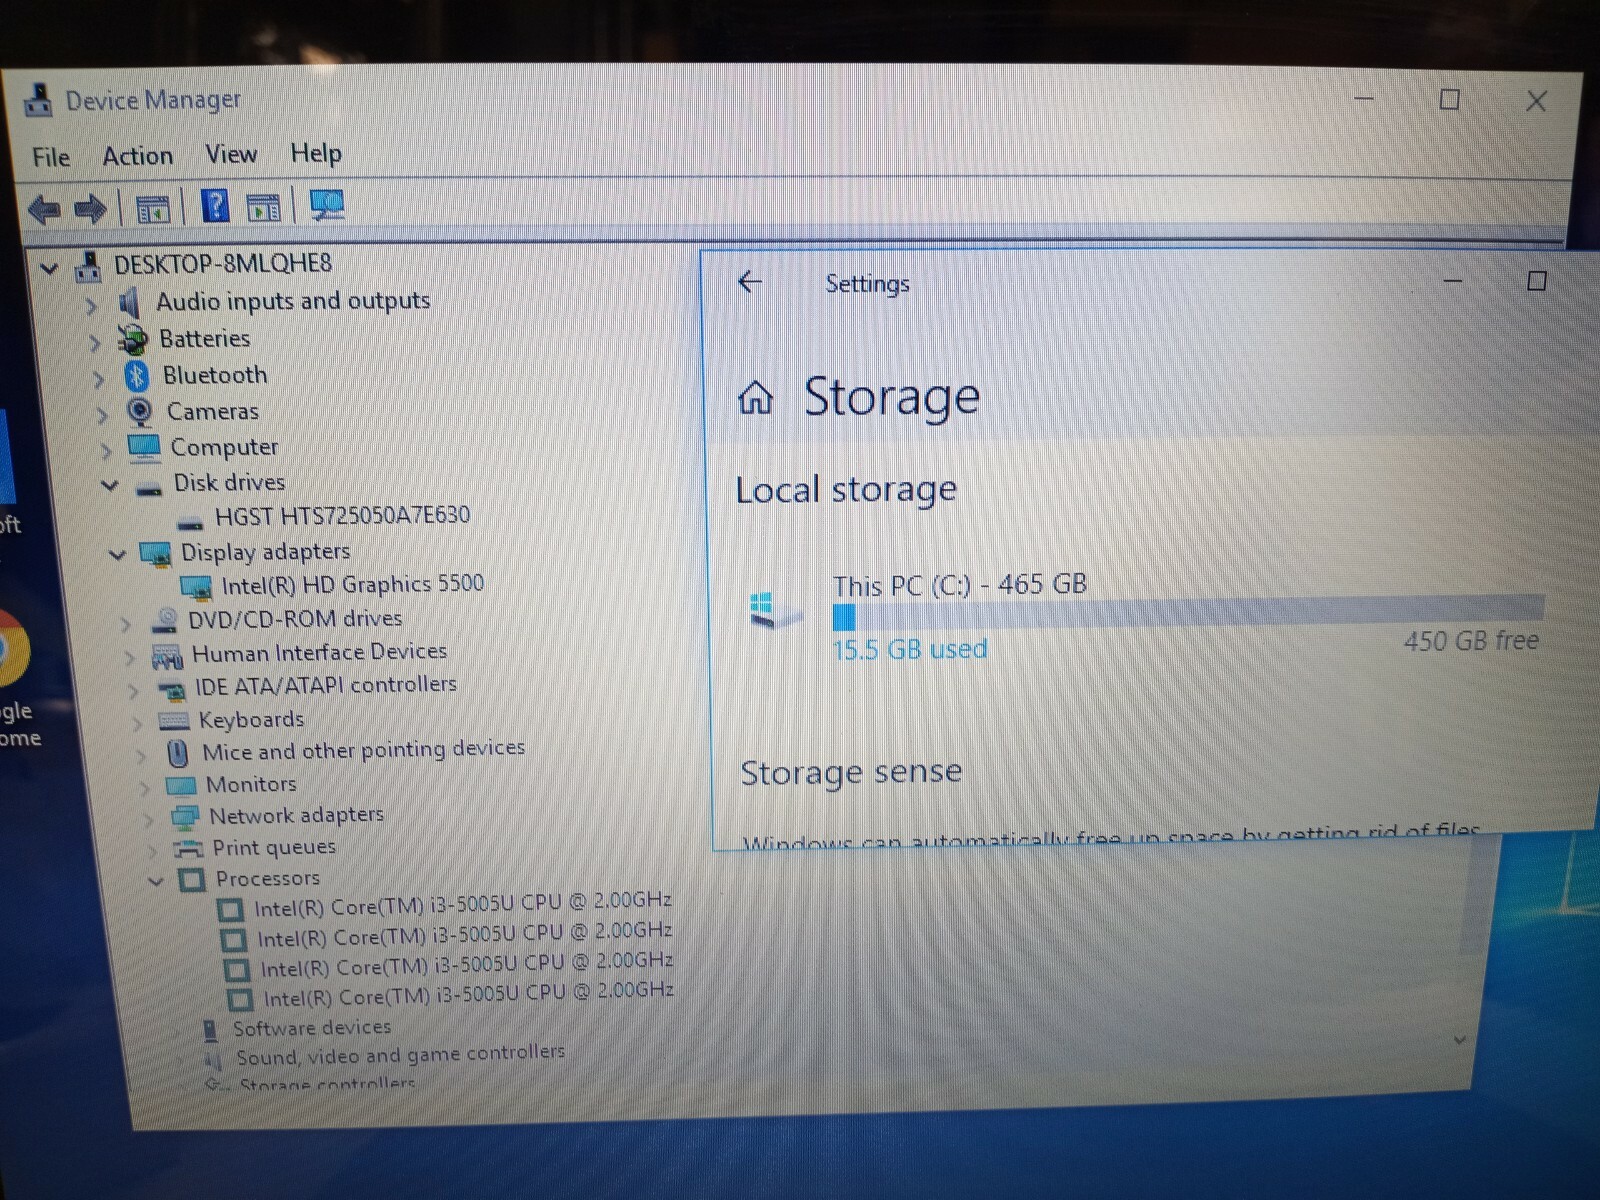The width and height of the screenshot is (1600, 1200).
Task: Click the Bluetooth category icon
Action: coord(137,376)
